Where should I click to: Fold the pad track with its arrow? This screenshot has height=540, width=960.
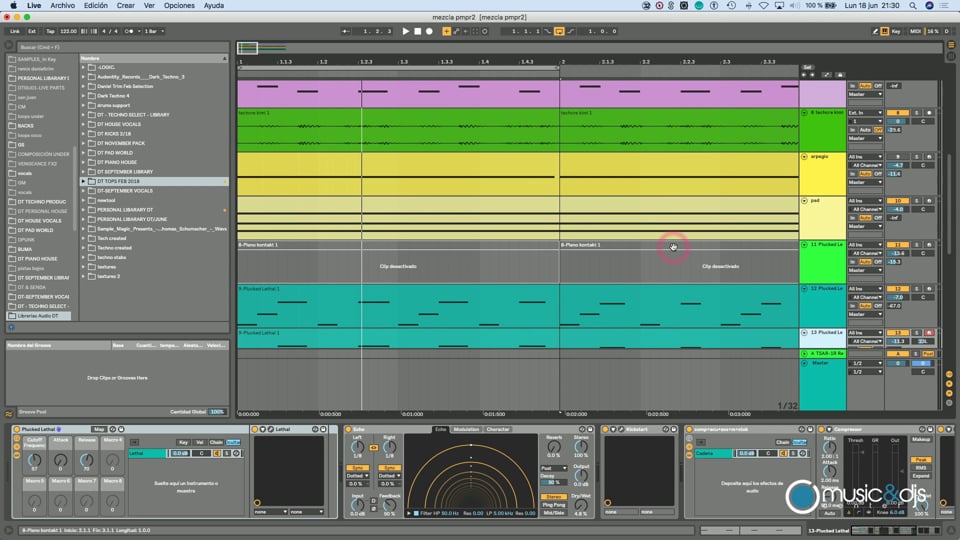point(804,201)
